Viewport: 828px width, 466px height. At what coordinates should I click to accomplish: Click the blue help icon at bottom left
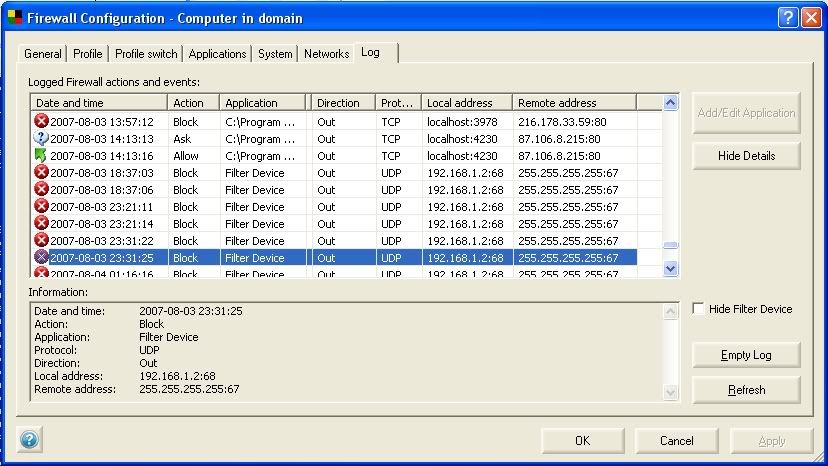29,439
